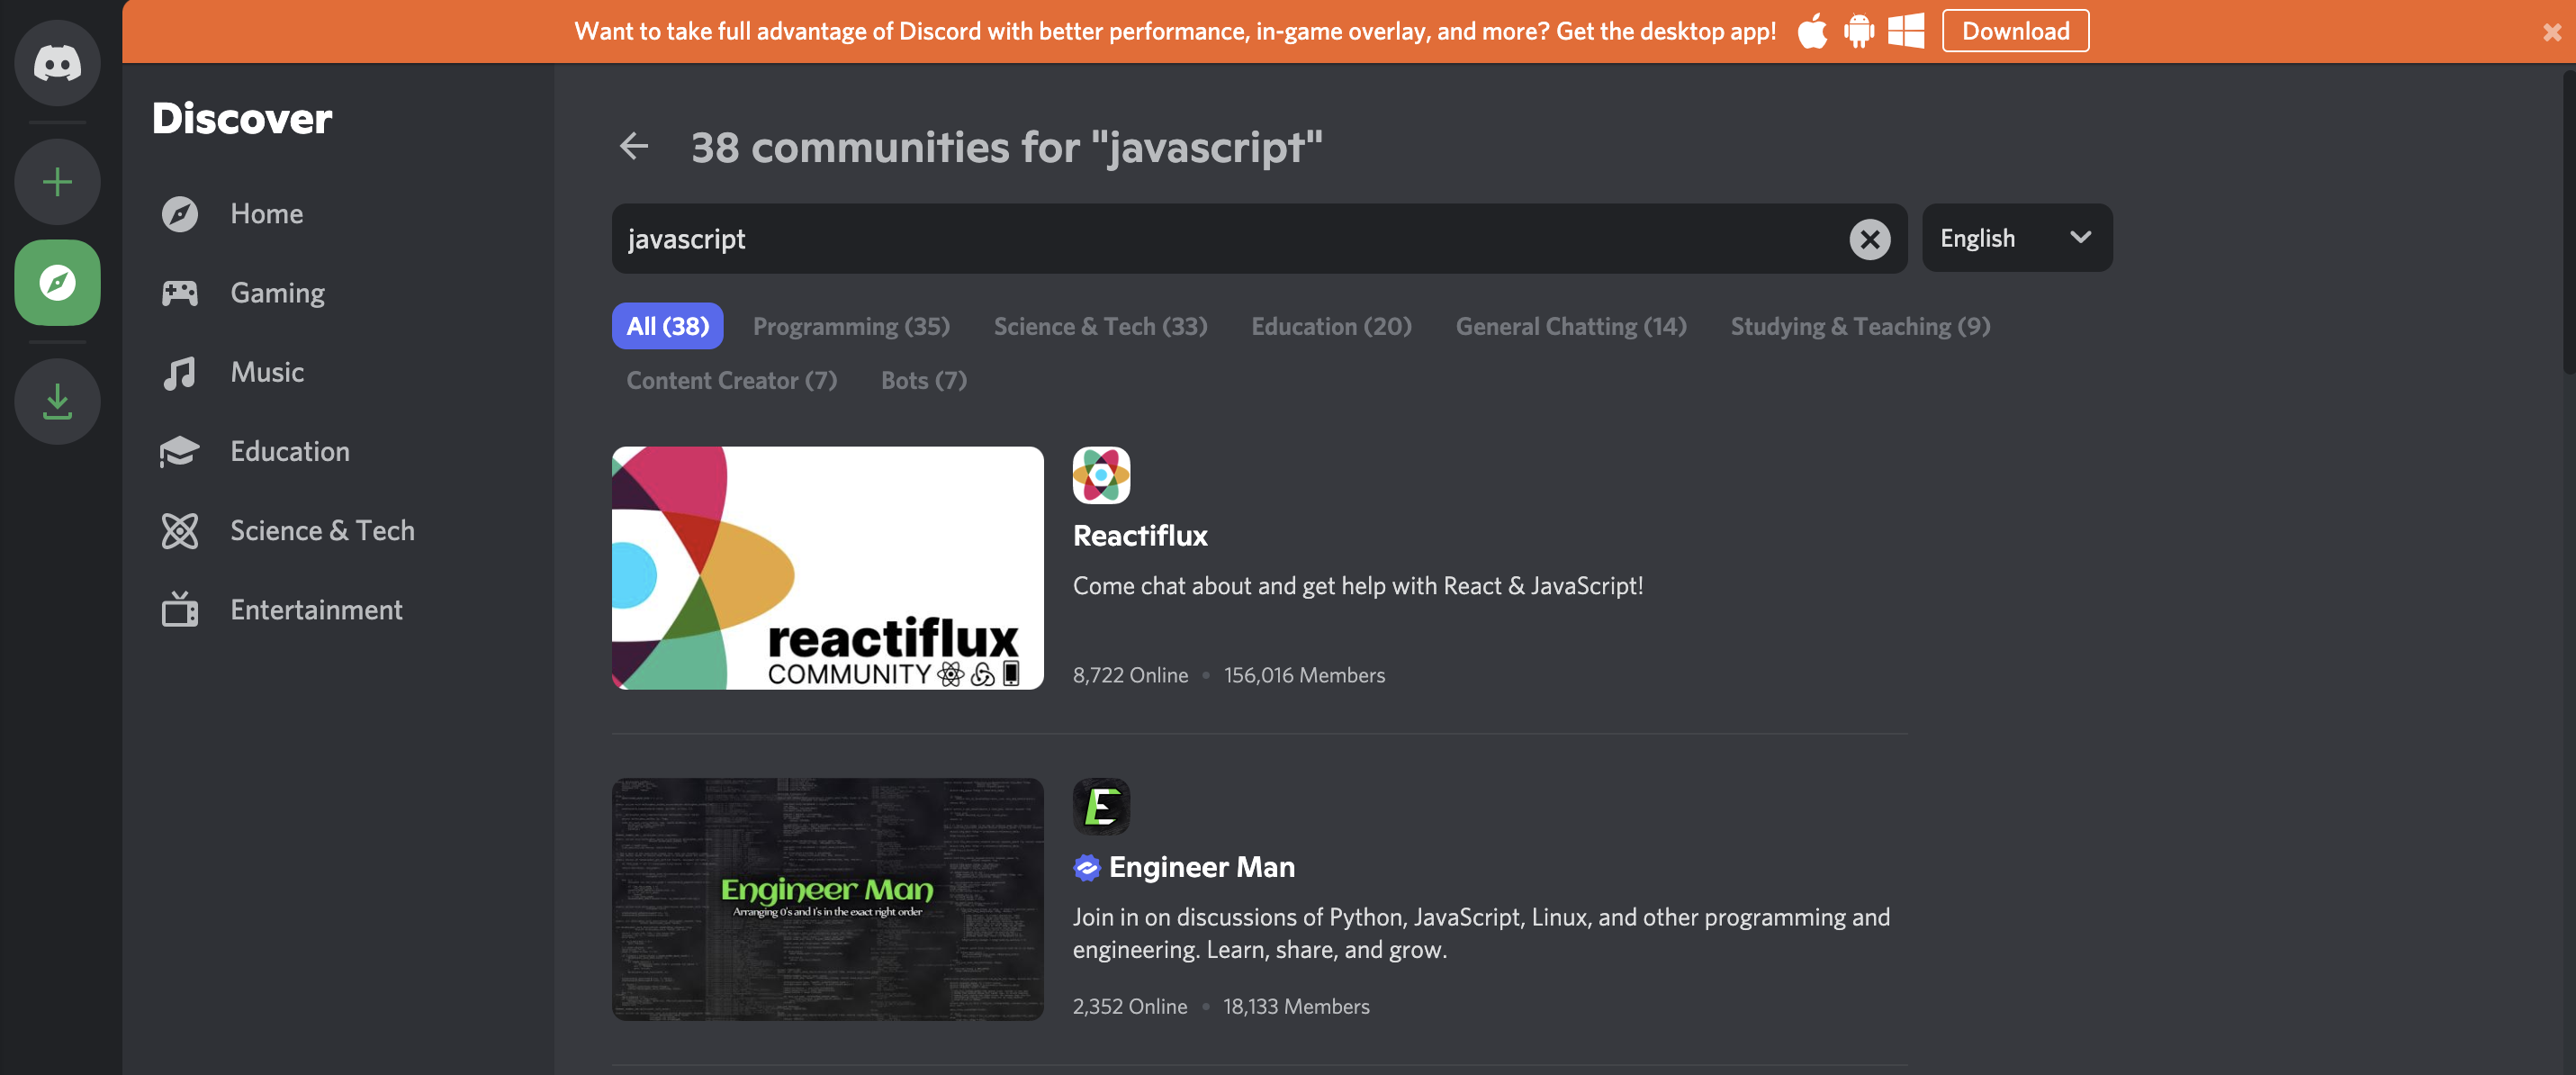Select the Gaming category icon
Image resolution: width=2576 pixels, height=1075 pixels.
(181, 291)
